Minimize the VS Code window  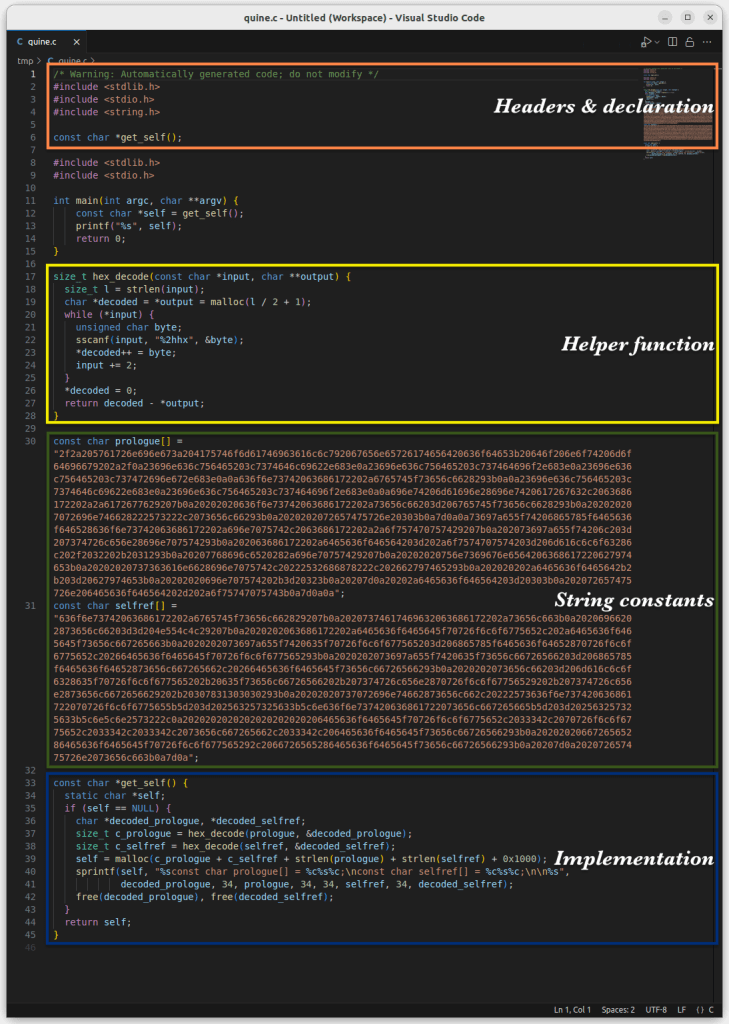click(x=665, y=17)
